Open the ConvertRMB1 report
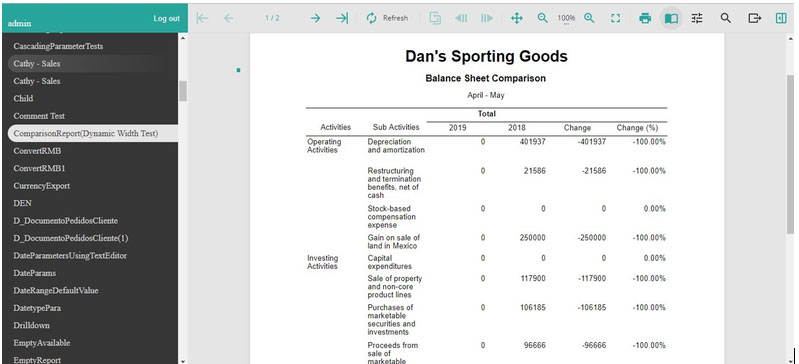Viewport: 799px width, 364px height. (39, 168)
